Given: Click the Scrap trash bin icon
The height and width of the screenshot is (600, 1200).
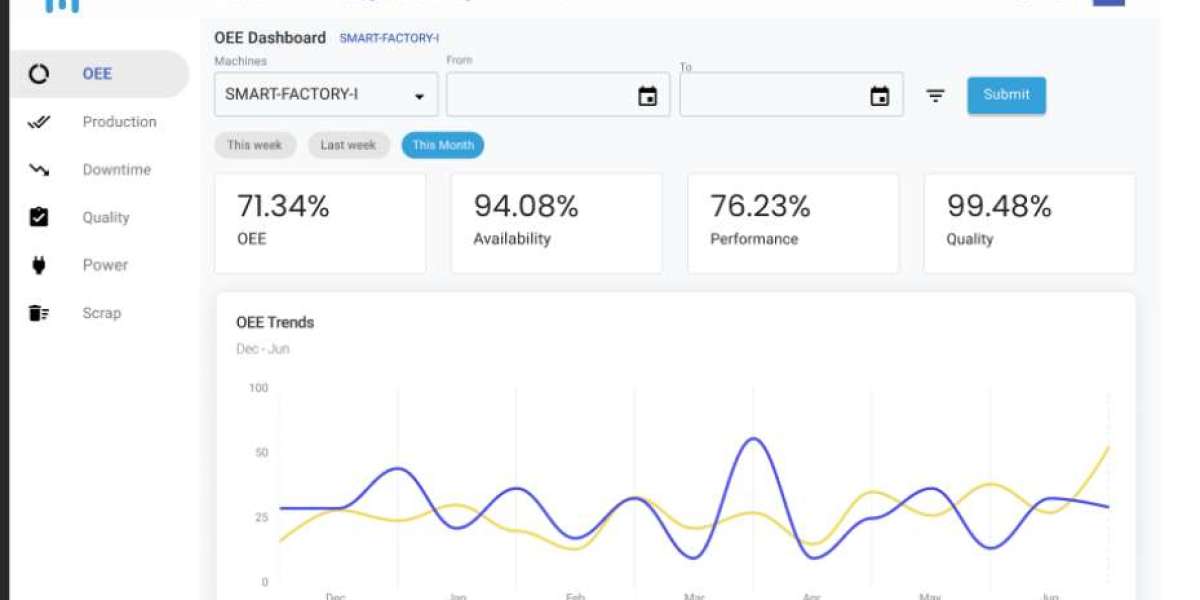Looking at the screenshot, I should click(x=39, y=313).
